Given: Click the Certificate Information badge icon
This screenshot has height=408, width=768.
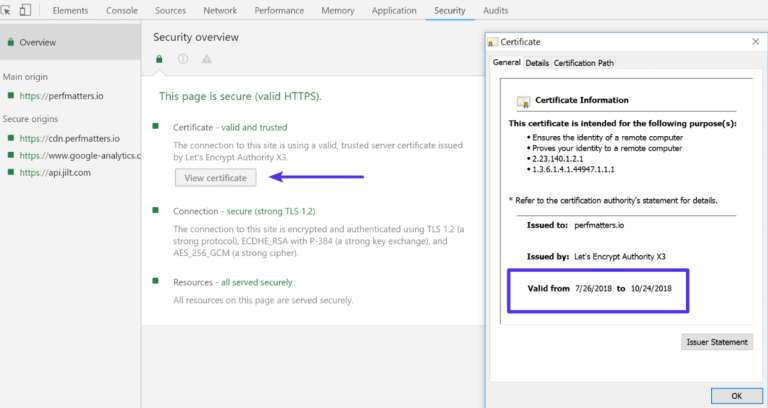Looking at the screenshot, I should point(523,101).
